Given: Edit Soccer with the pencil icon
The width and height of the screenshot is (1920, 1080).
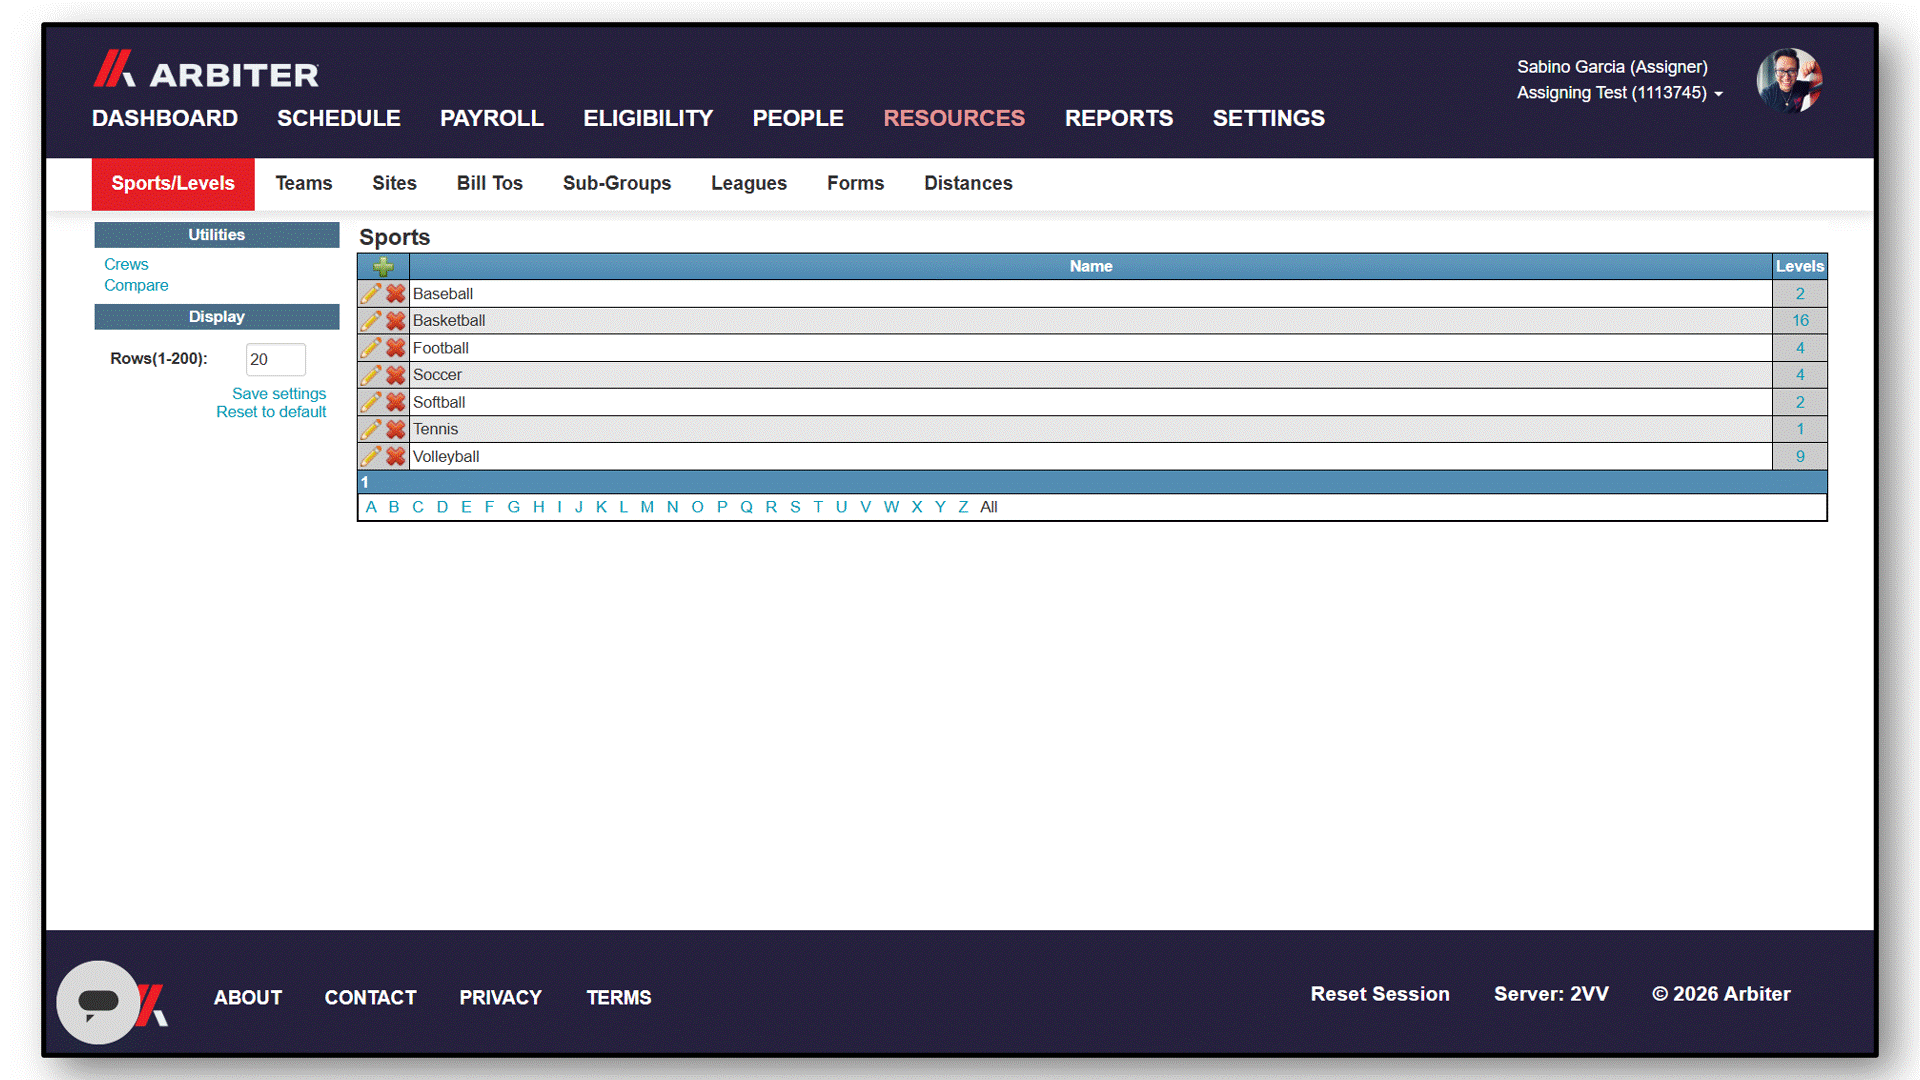Looking at the screenshot, I should (371, 375).
